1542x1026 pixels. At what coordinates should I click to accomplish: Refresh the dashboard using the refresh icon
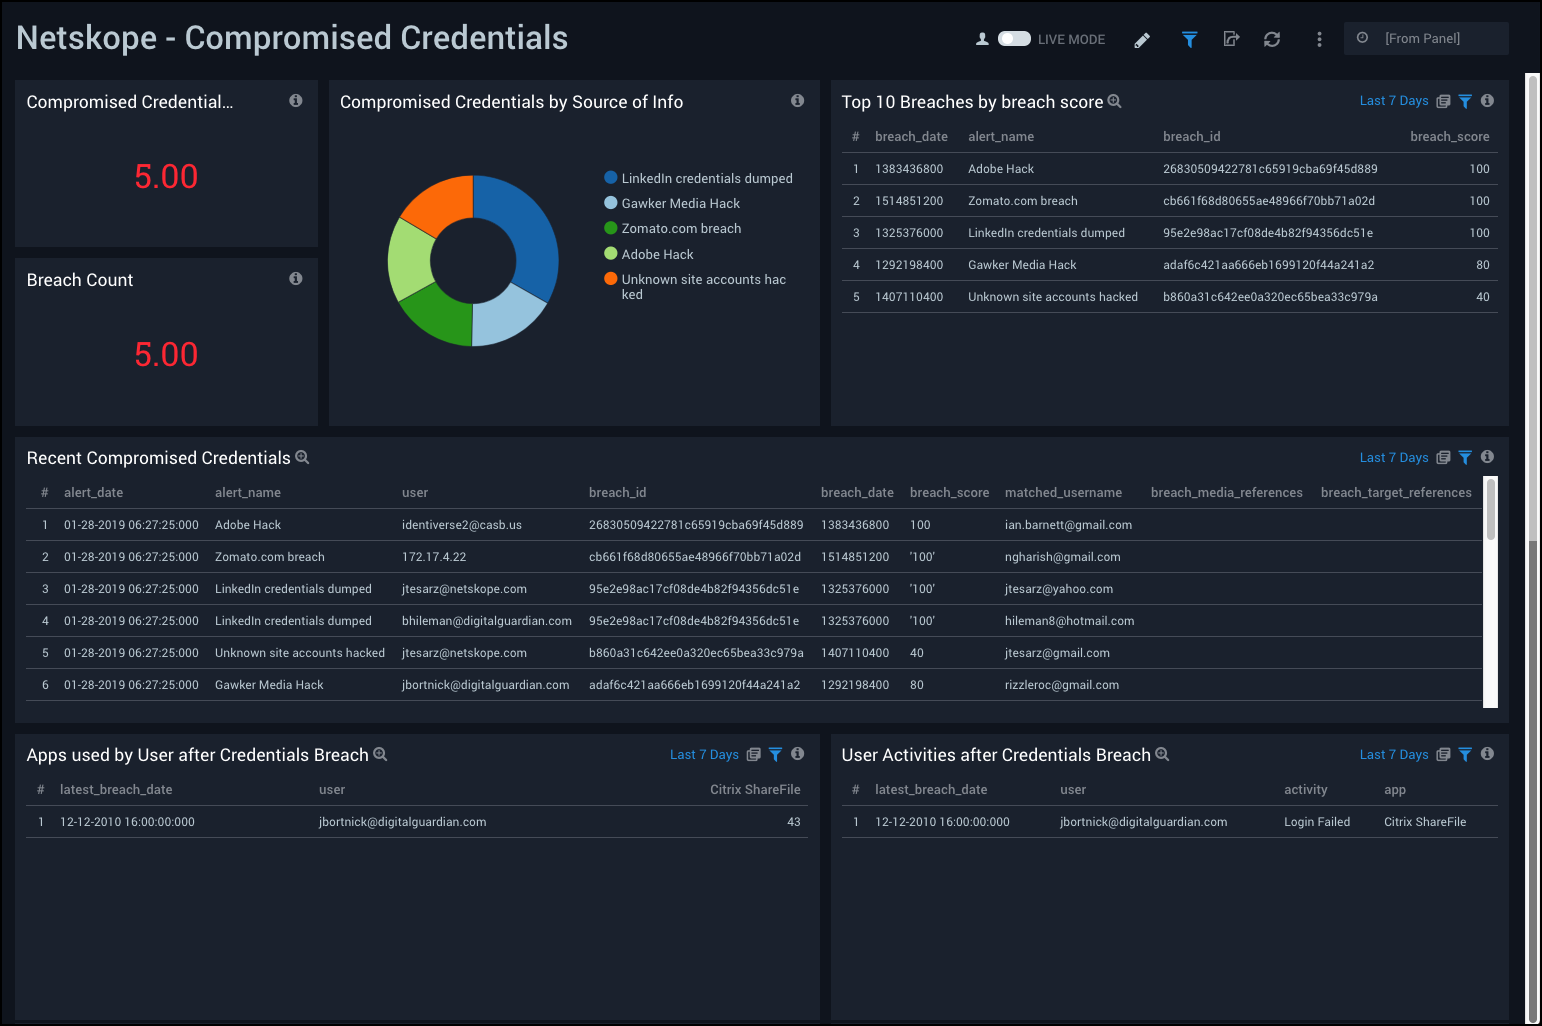pyautogui.click(x=1272, y=39)
